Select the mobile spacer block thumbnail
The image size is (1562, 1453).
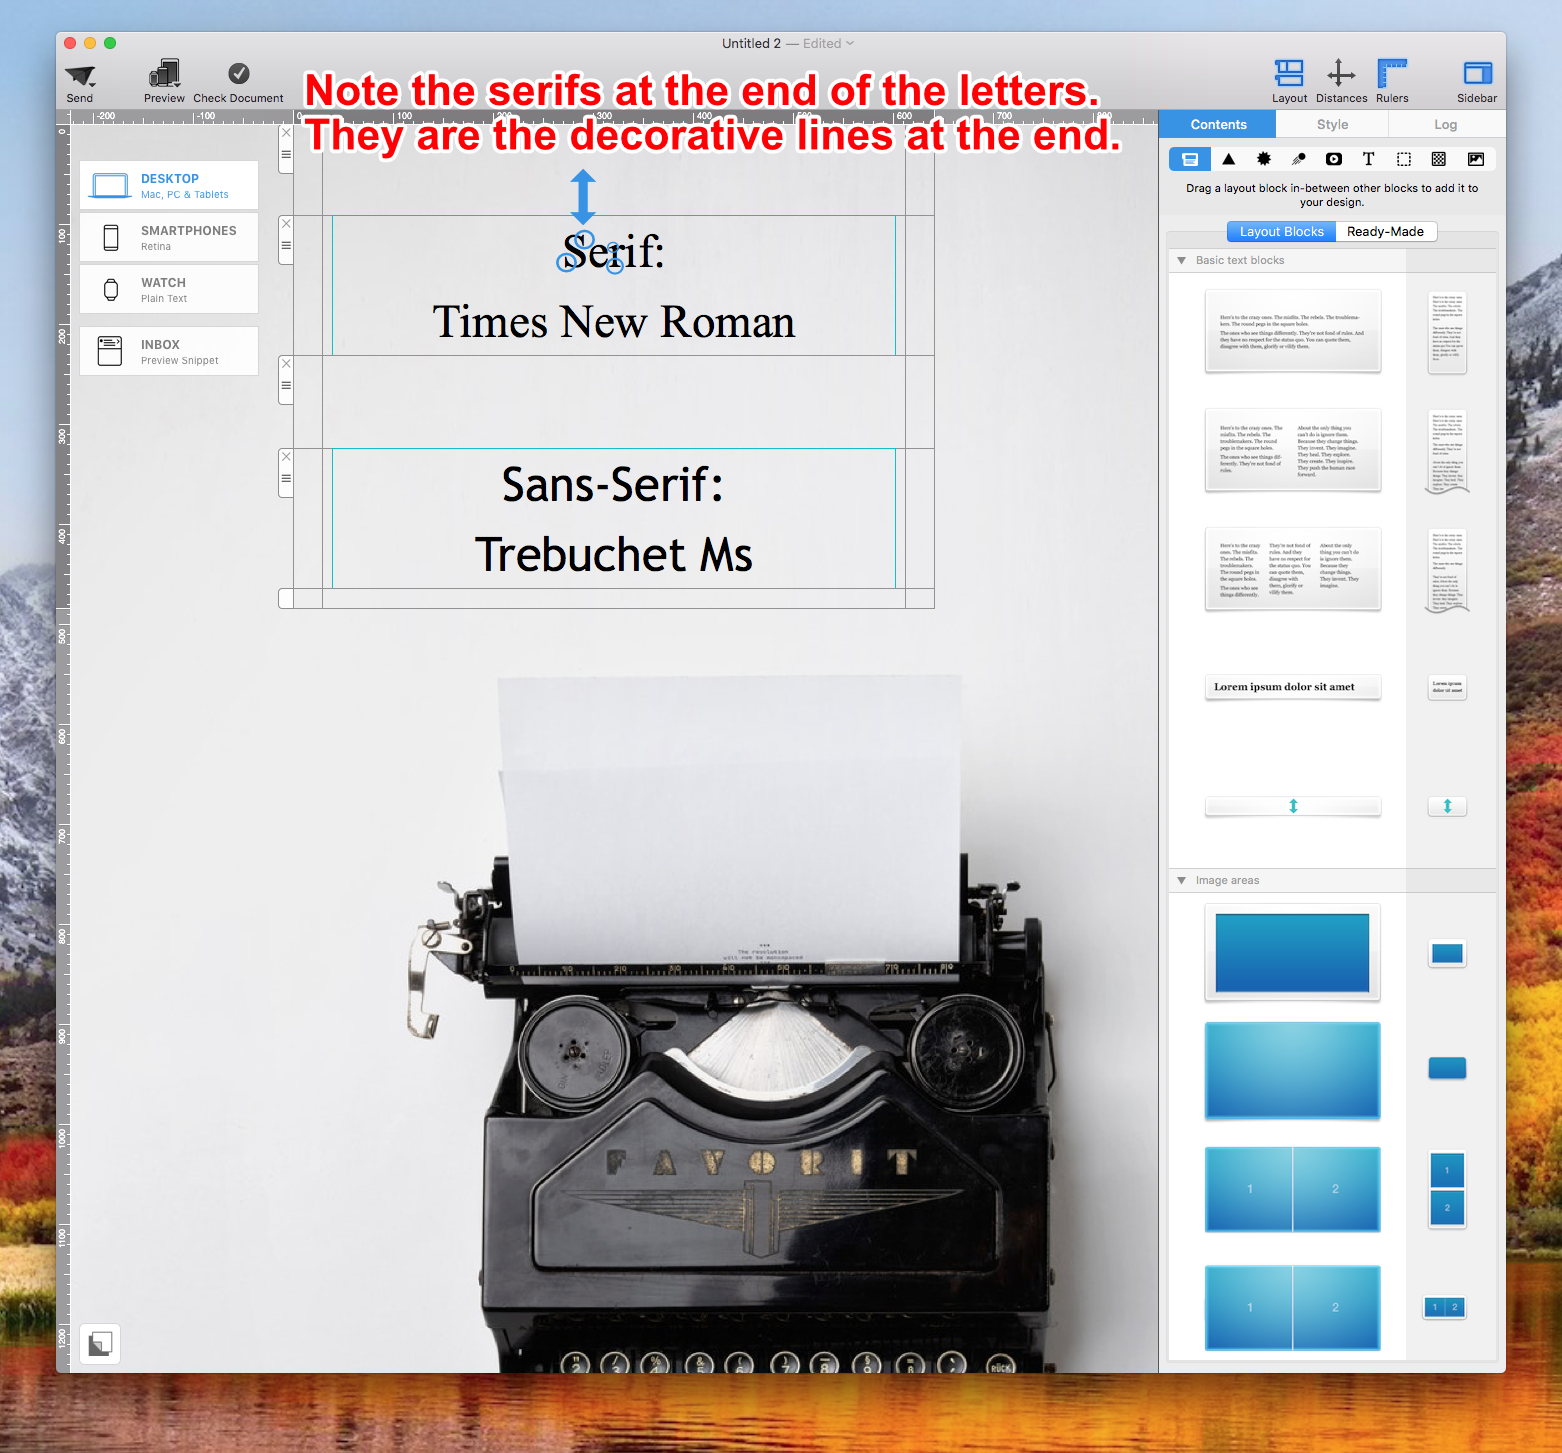coord(1447,806)
